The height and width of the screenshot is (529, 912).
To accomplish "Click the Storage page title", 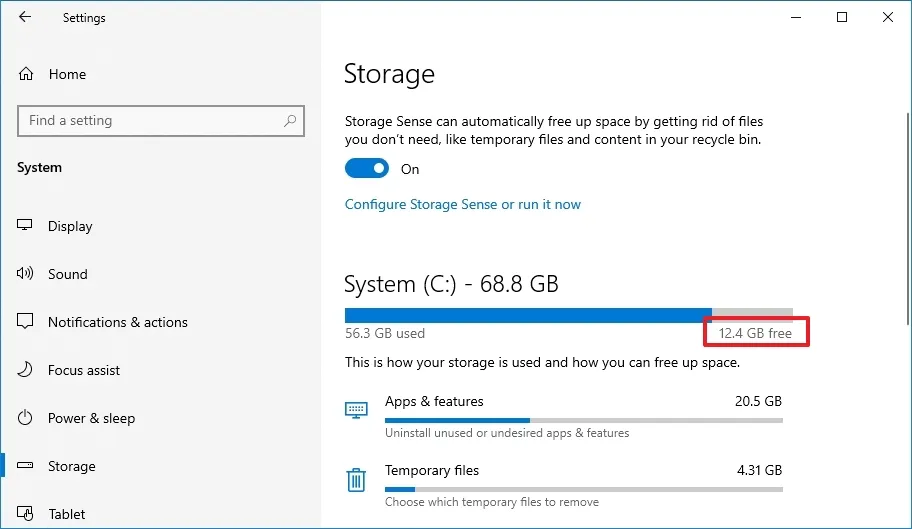I will coord(389,74).
